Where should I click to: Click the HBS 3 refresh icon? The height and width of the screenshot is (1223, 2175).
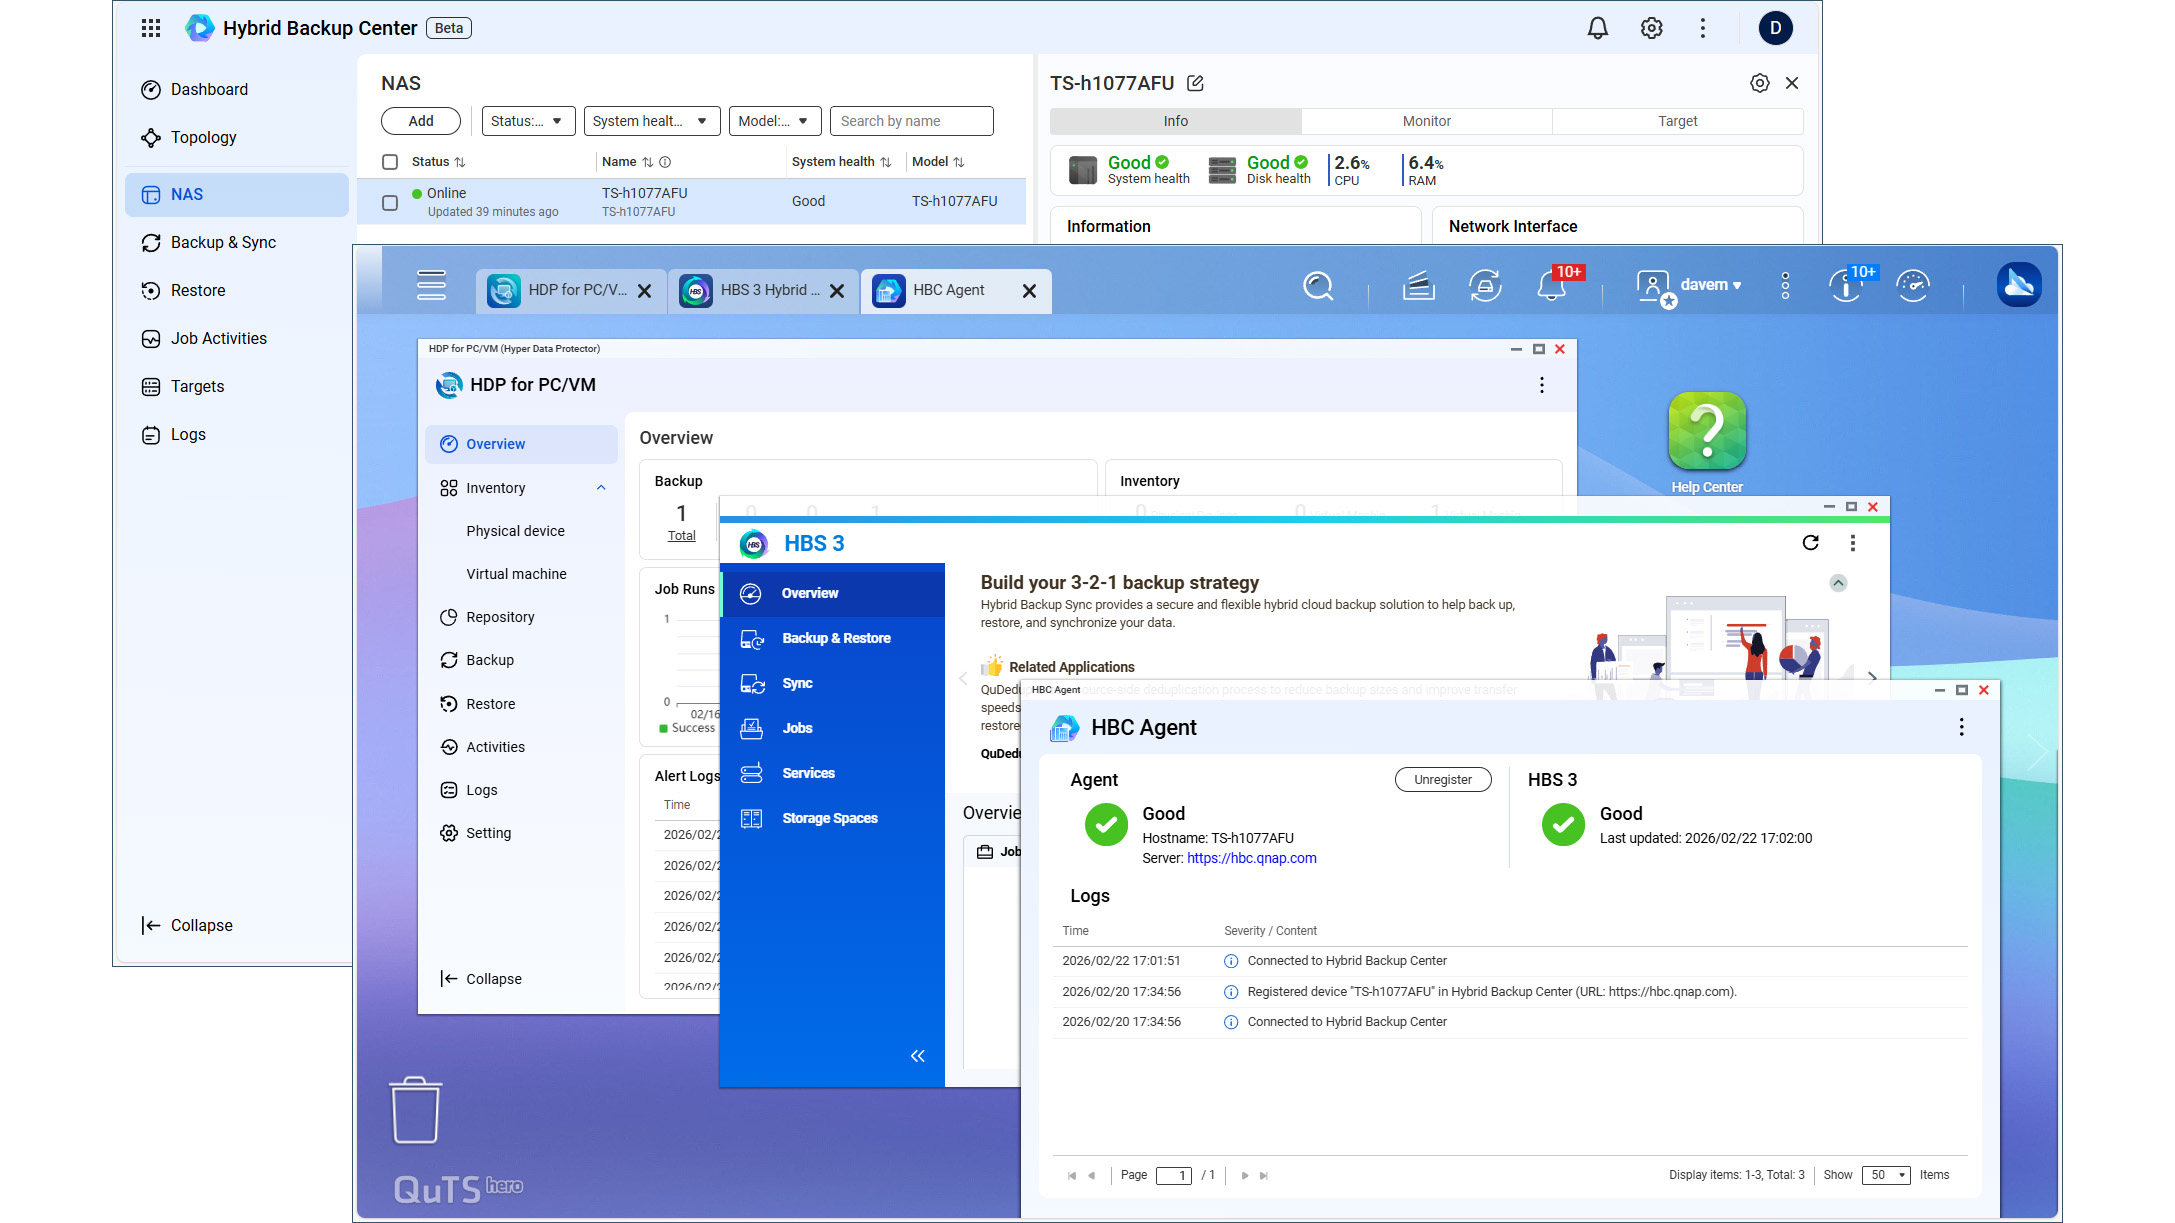coord(1810,543)
